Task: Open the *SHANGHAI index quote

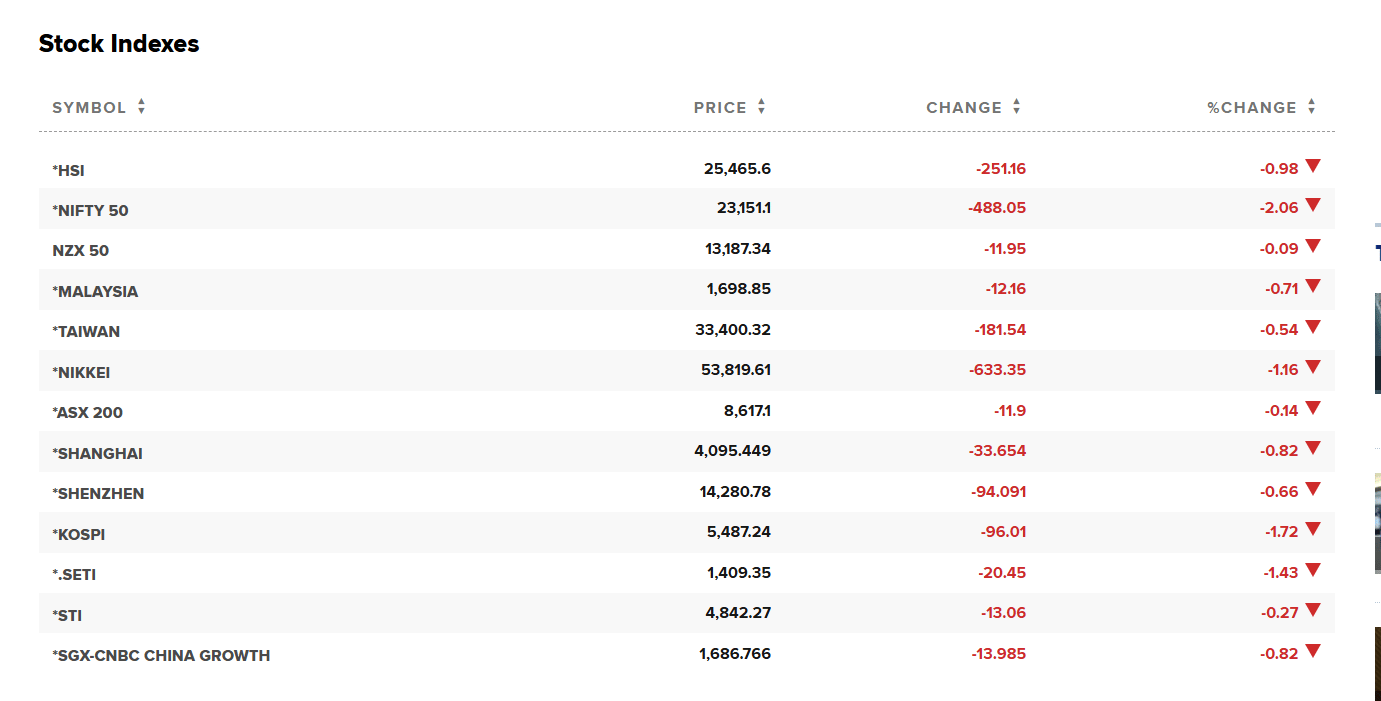Action: (x=98, y=454)
